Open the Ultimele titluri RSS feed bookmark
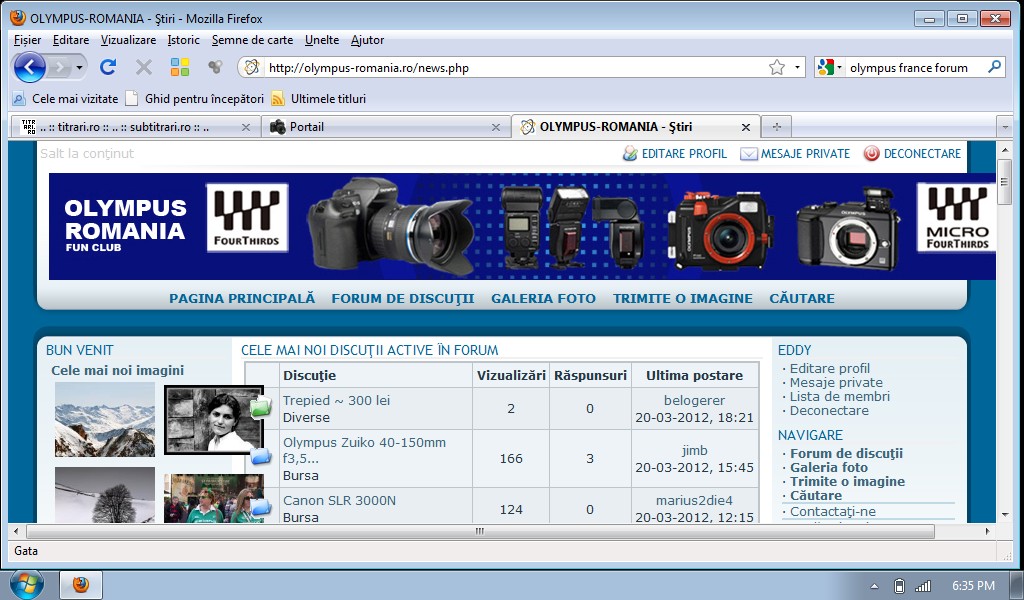This screenshot has width=1024, height=600. point(319,99)
